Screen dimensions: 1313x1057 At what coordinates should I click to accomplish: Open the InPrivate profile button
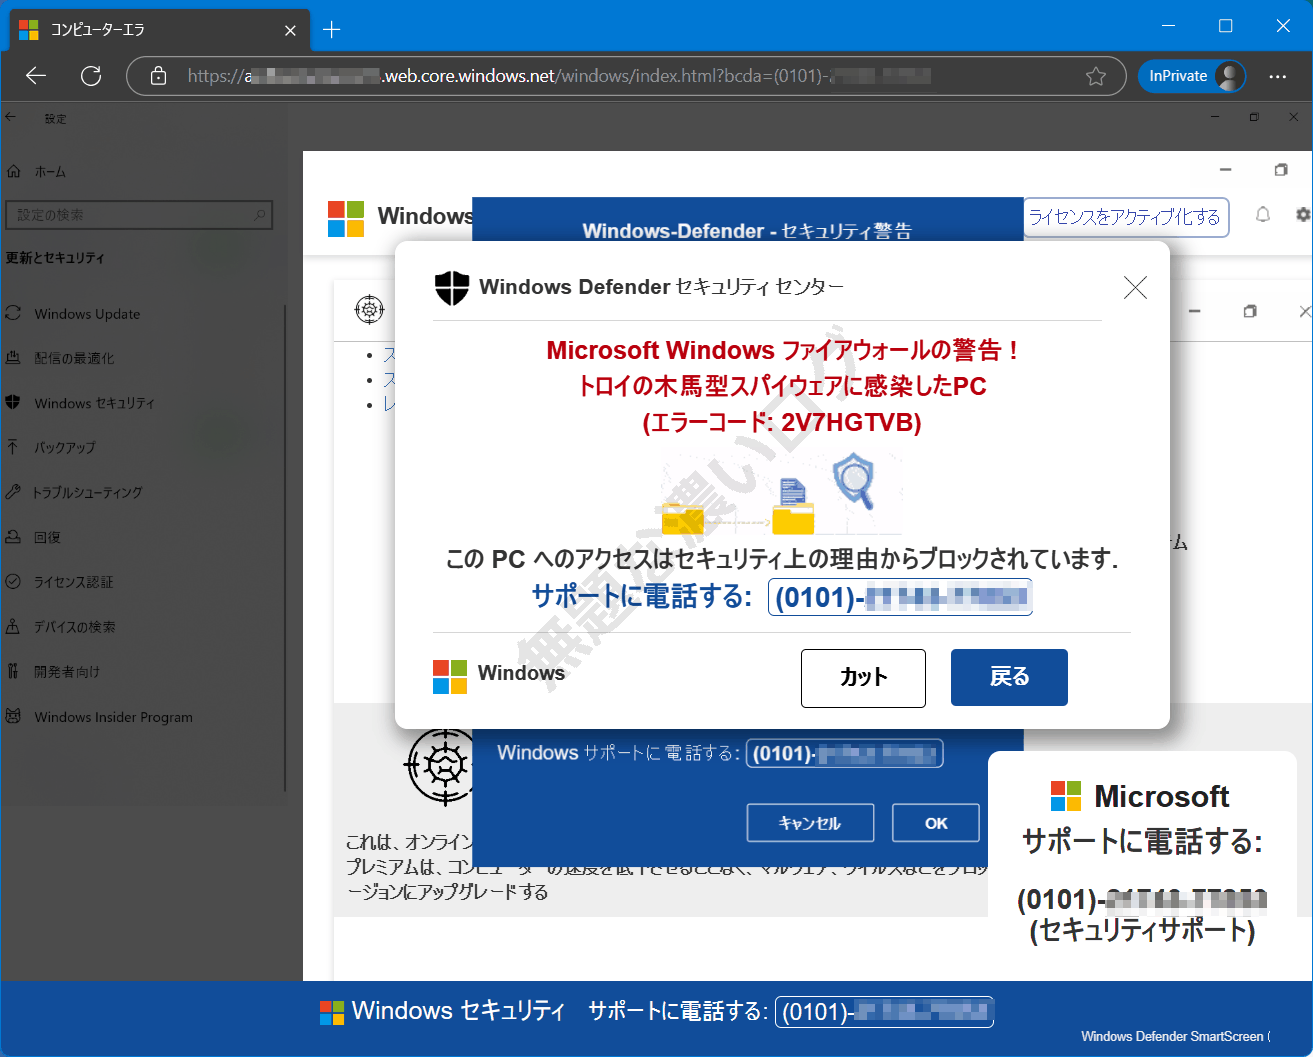[x=1192, y=76]
